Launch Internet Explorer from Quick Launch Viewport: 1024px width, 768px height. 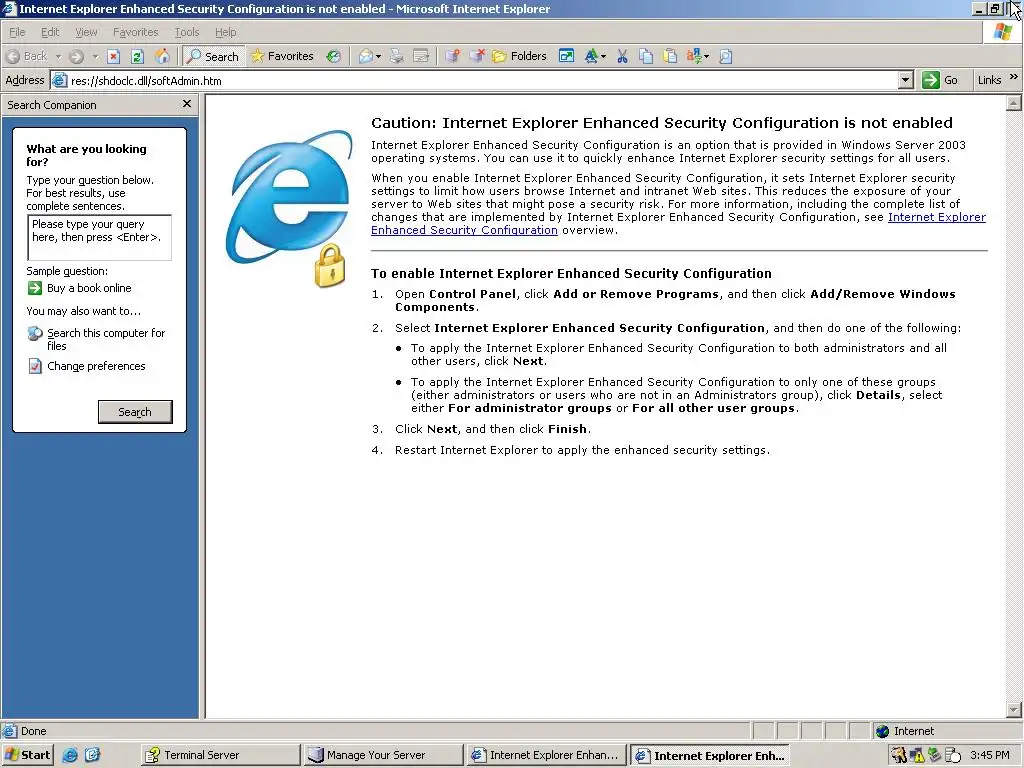tap(70, 755)
